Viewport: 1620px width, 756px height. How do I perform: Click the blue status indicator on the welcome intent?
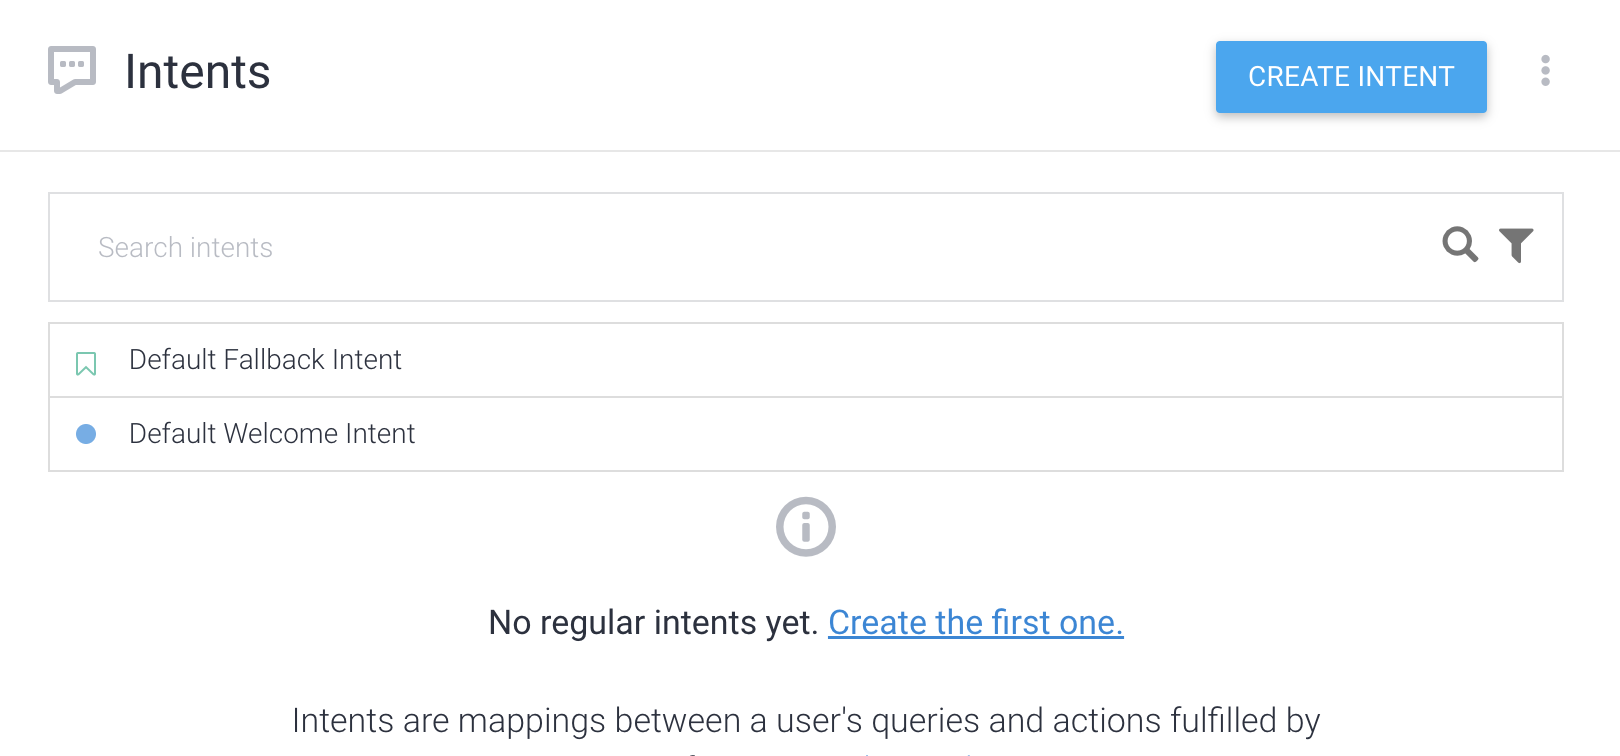tap(86, 434)
